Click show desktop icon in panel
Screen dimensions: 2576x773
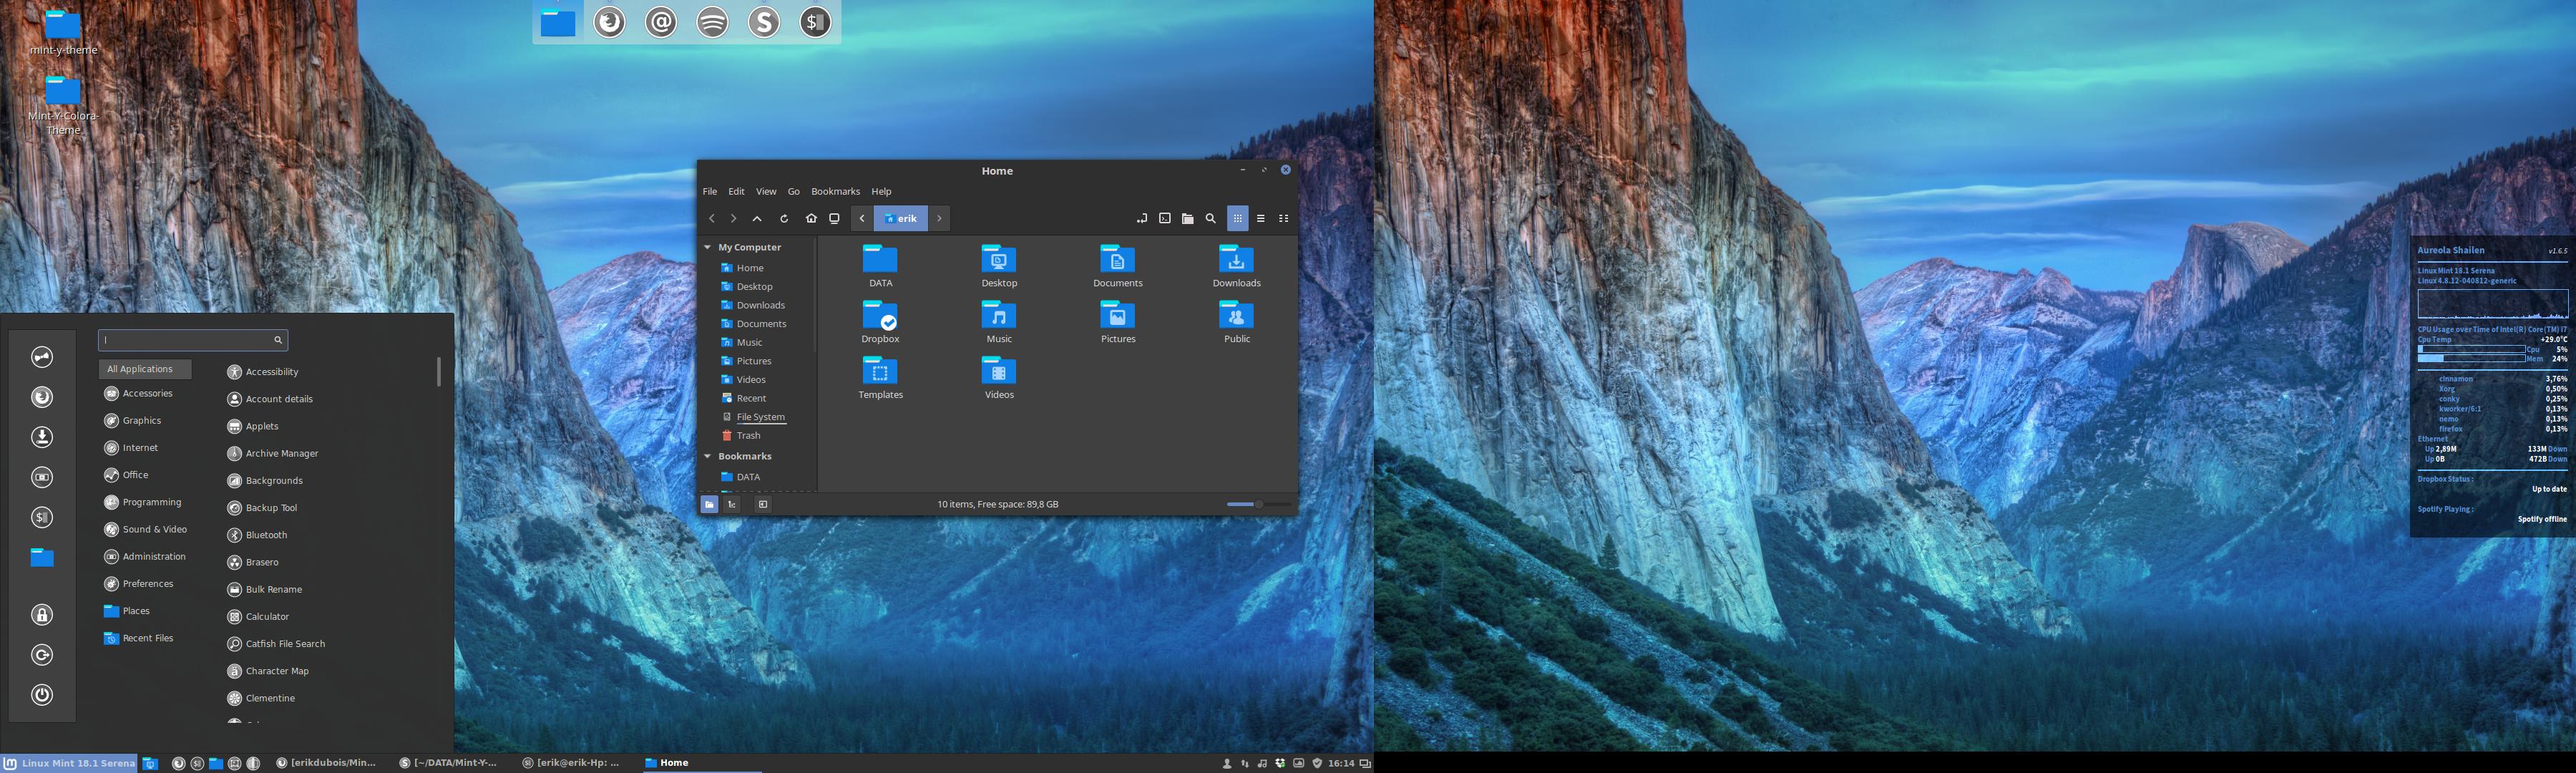[150, 763]
